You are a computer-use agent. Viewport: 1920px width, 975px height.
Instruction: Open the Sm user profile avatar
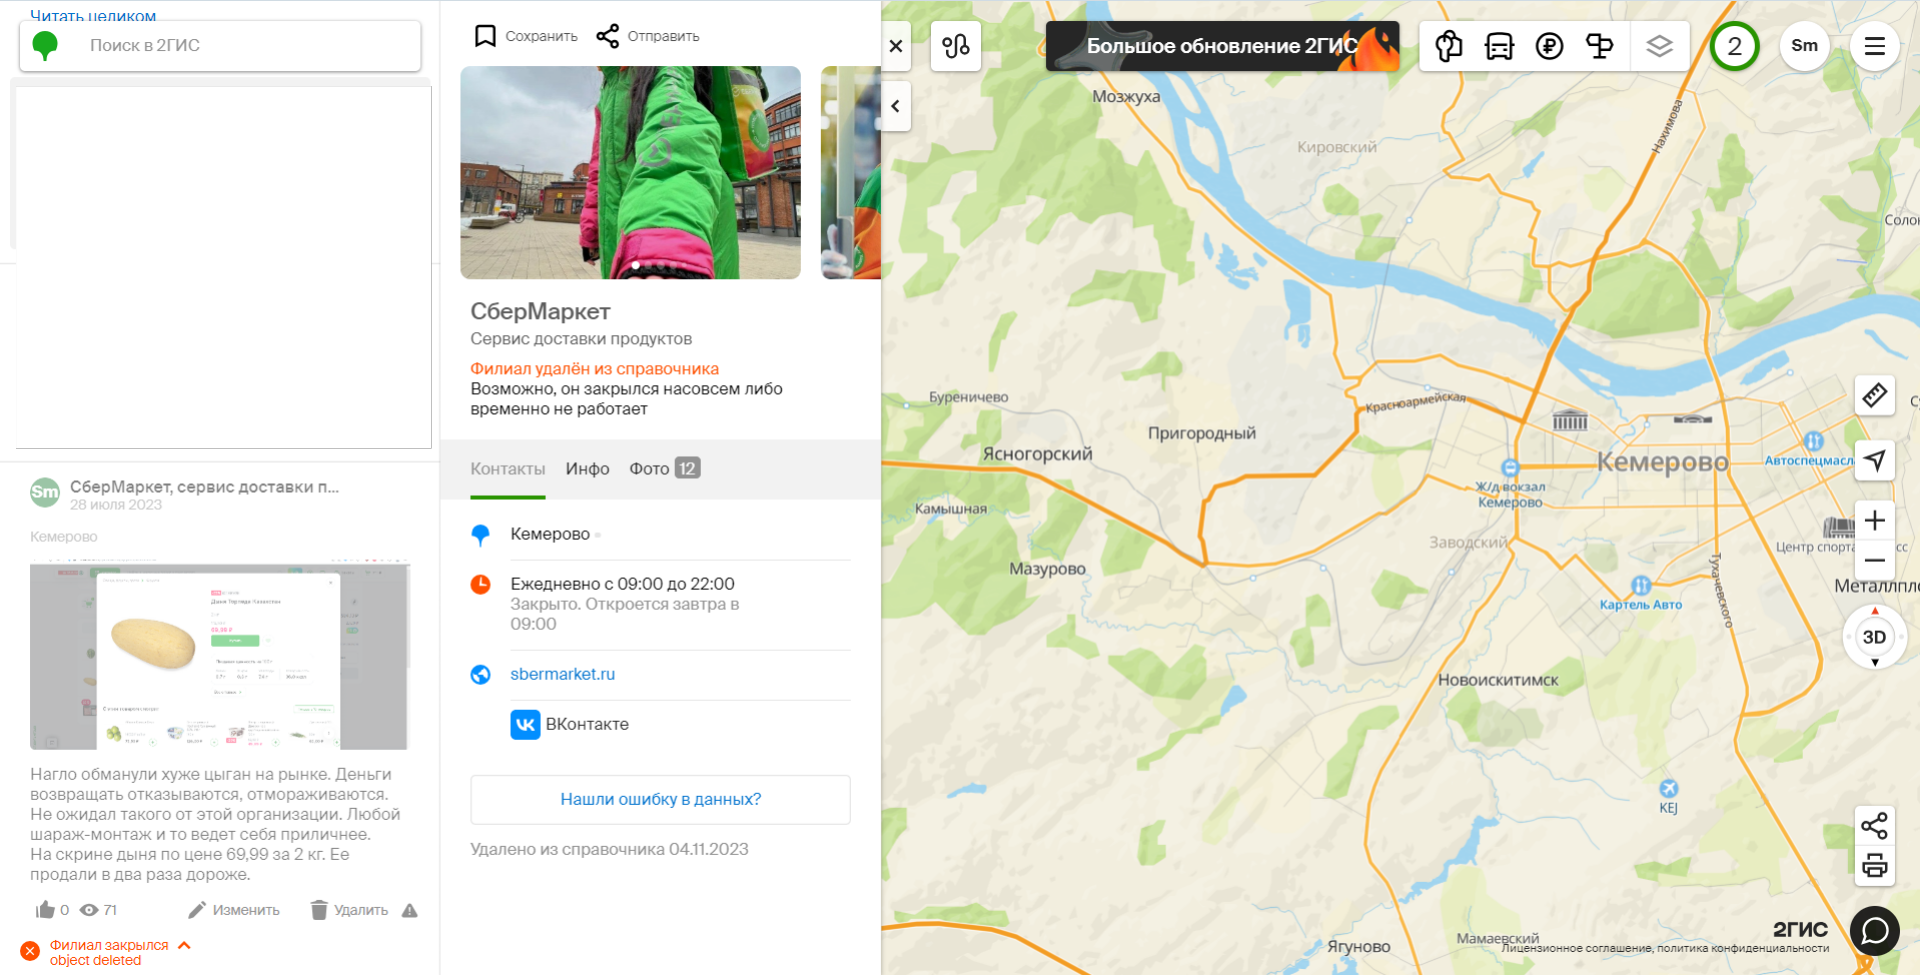(x=1804, y=46)
